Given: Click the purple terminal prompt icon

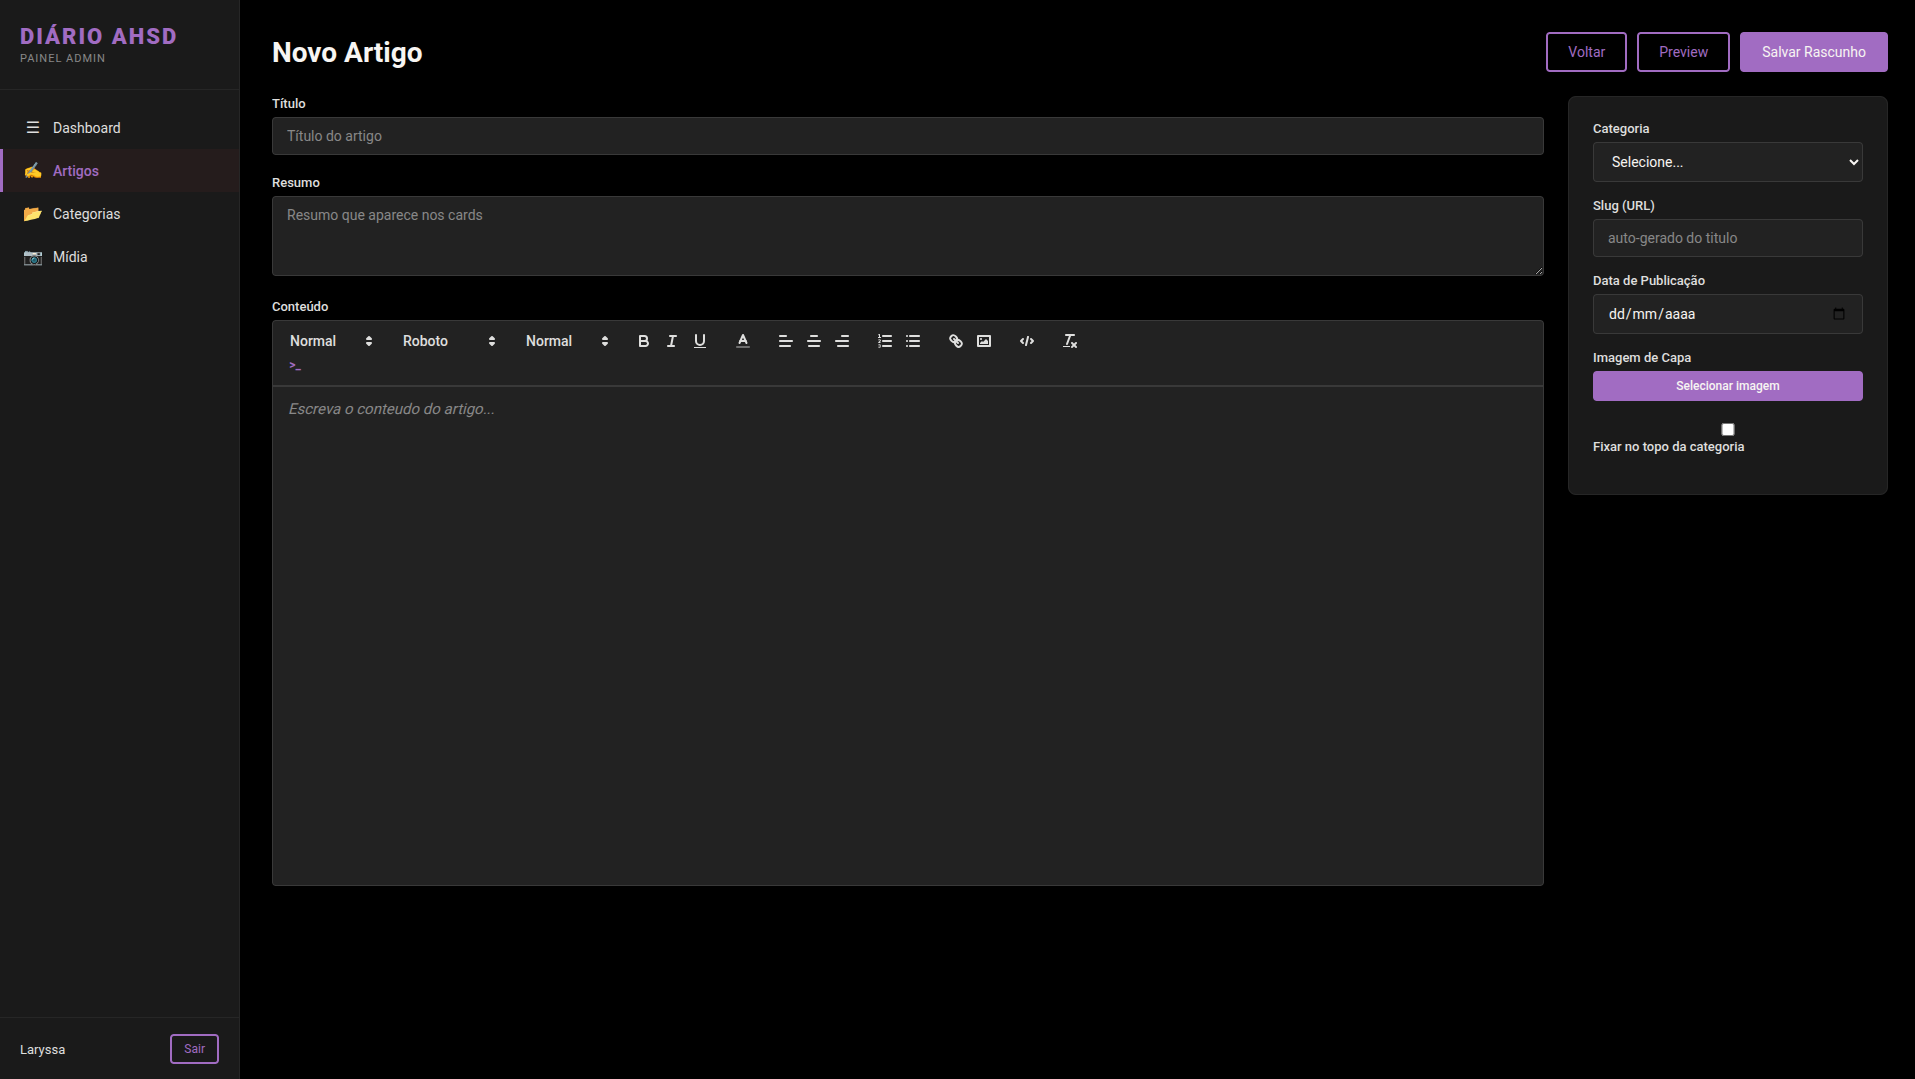Looking at the screenshot, I should 295,366.
